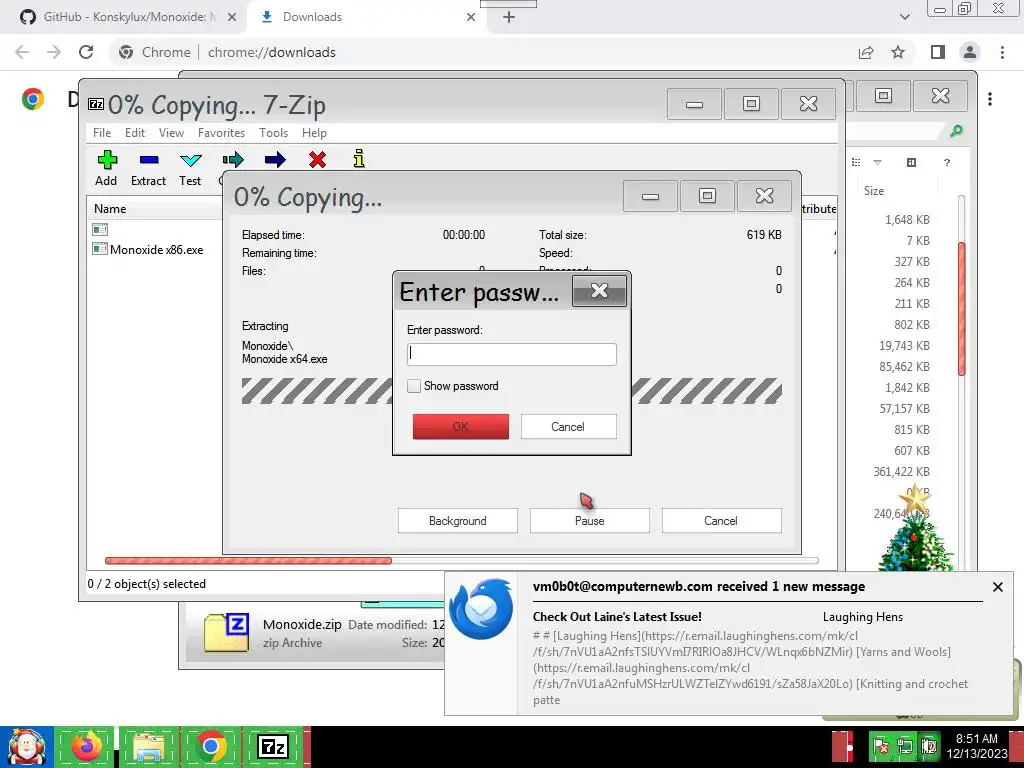Open the Edit menu in 7-Zip

click(135, 133)
